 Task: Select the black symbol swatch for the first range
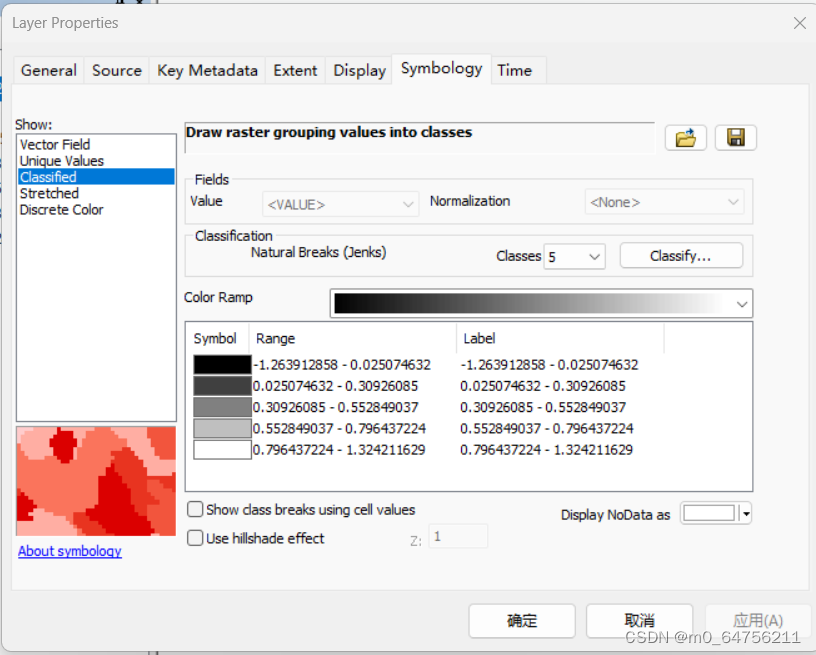pos(220,364)
